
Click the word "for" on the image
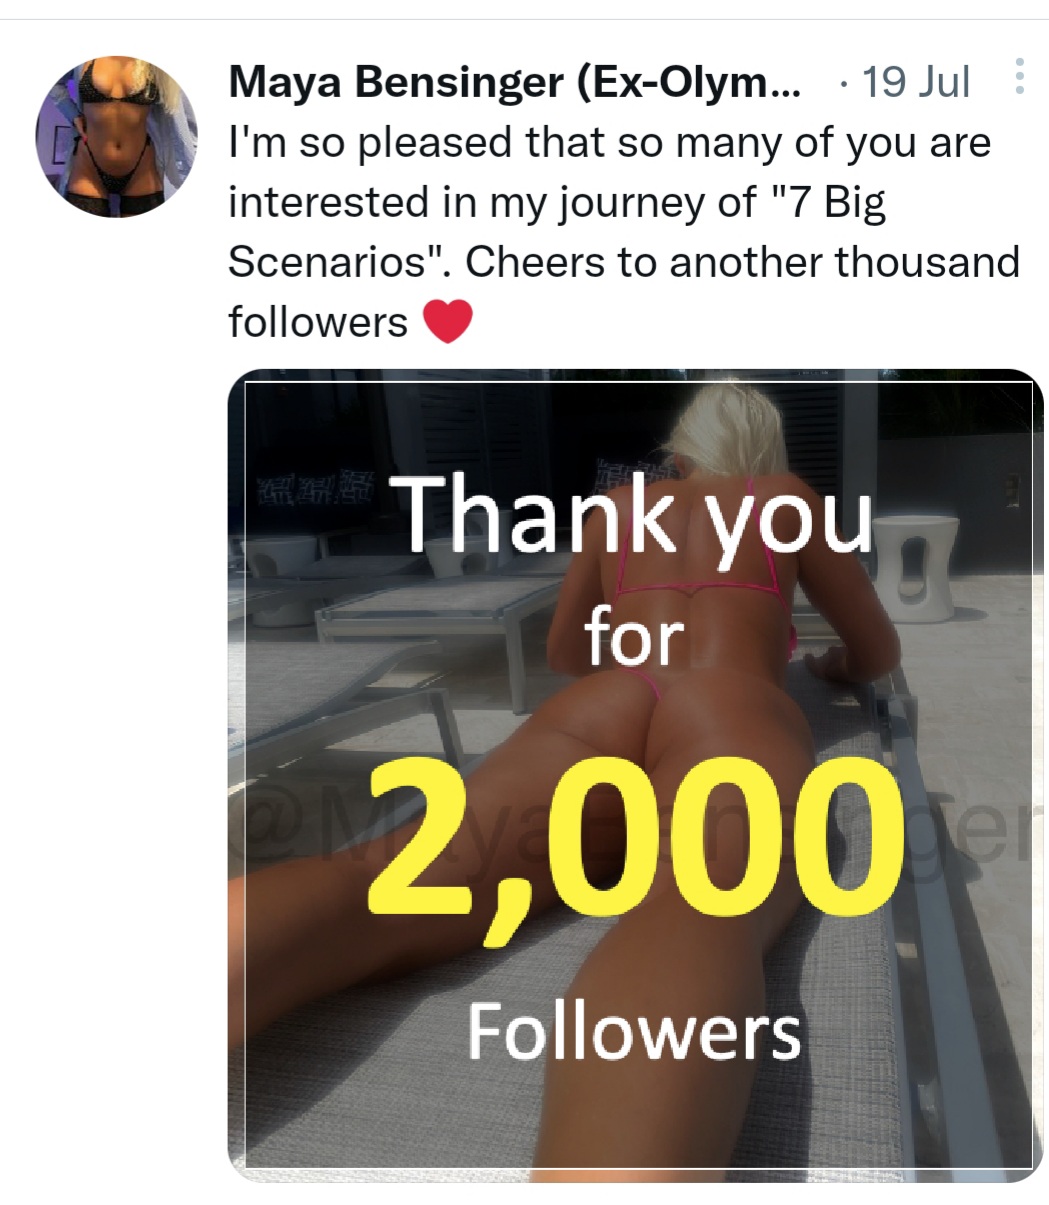[x=634, y=638]
